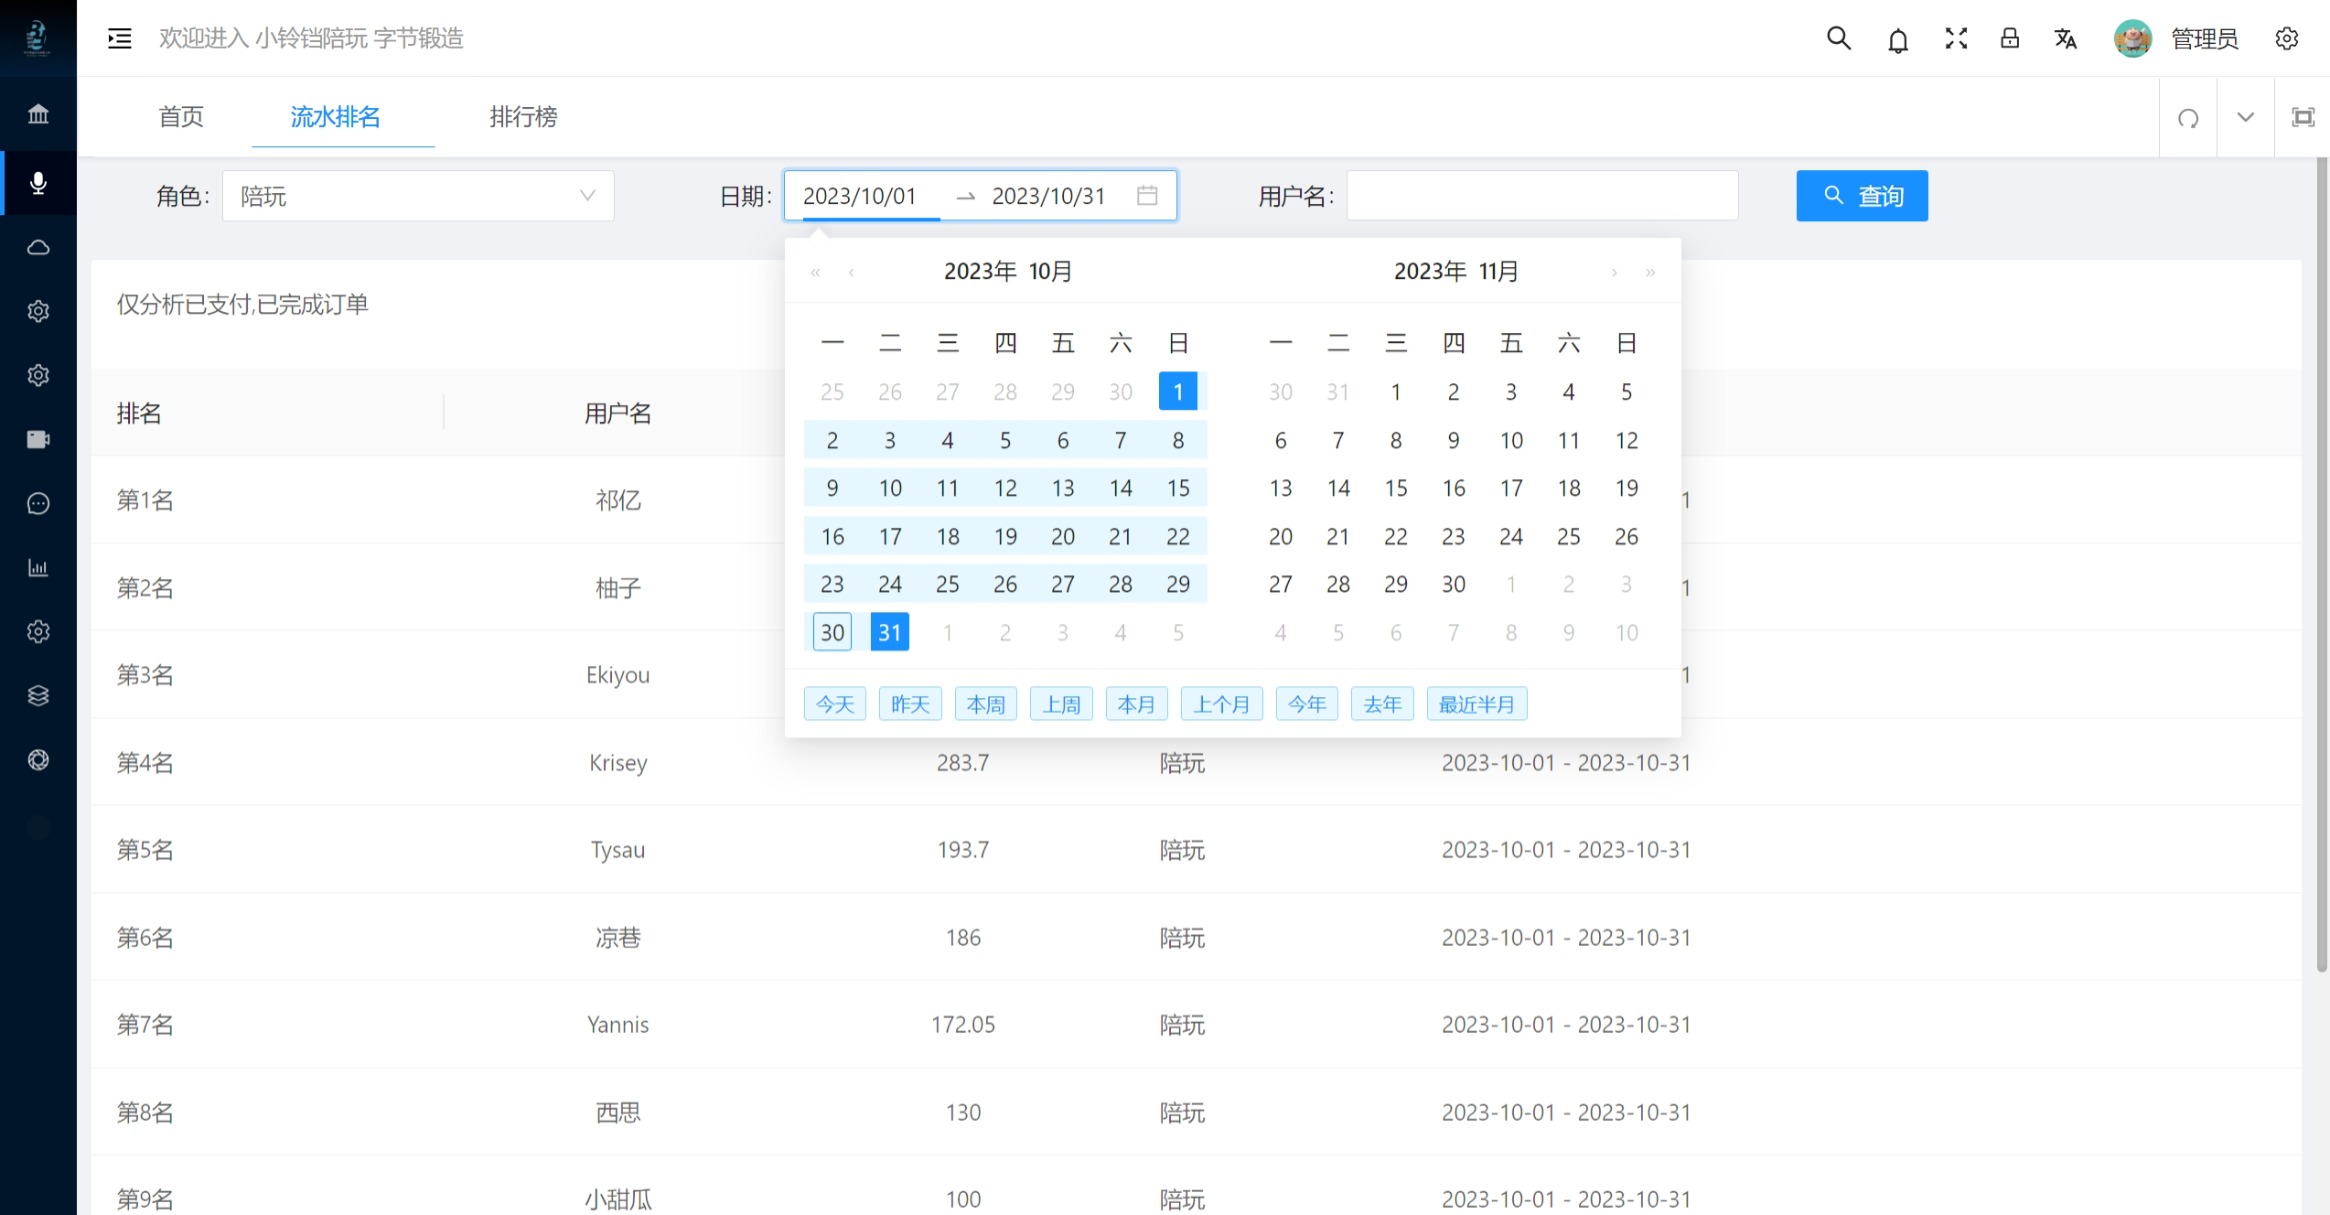Click 管理员 account name
Image resolution: width=2330 pixels, height=1215 pixels.
(2204, 39)
